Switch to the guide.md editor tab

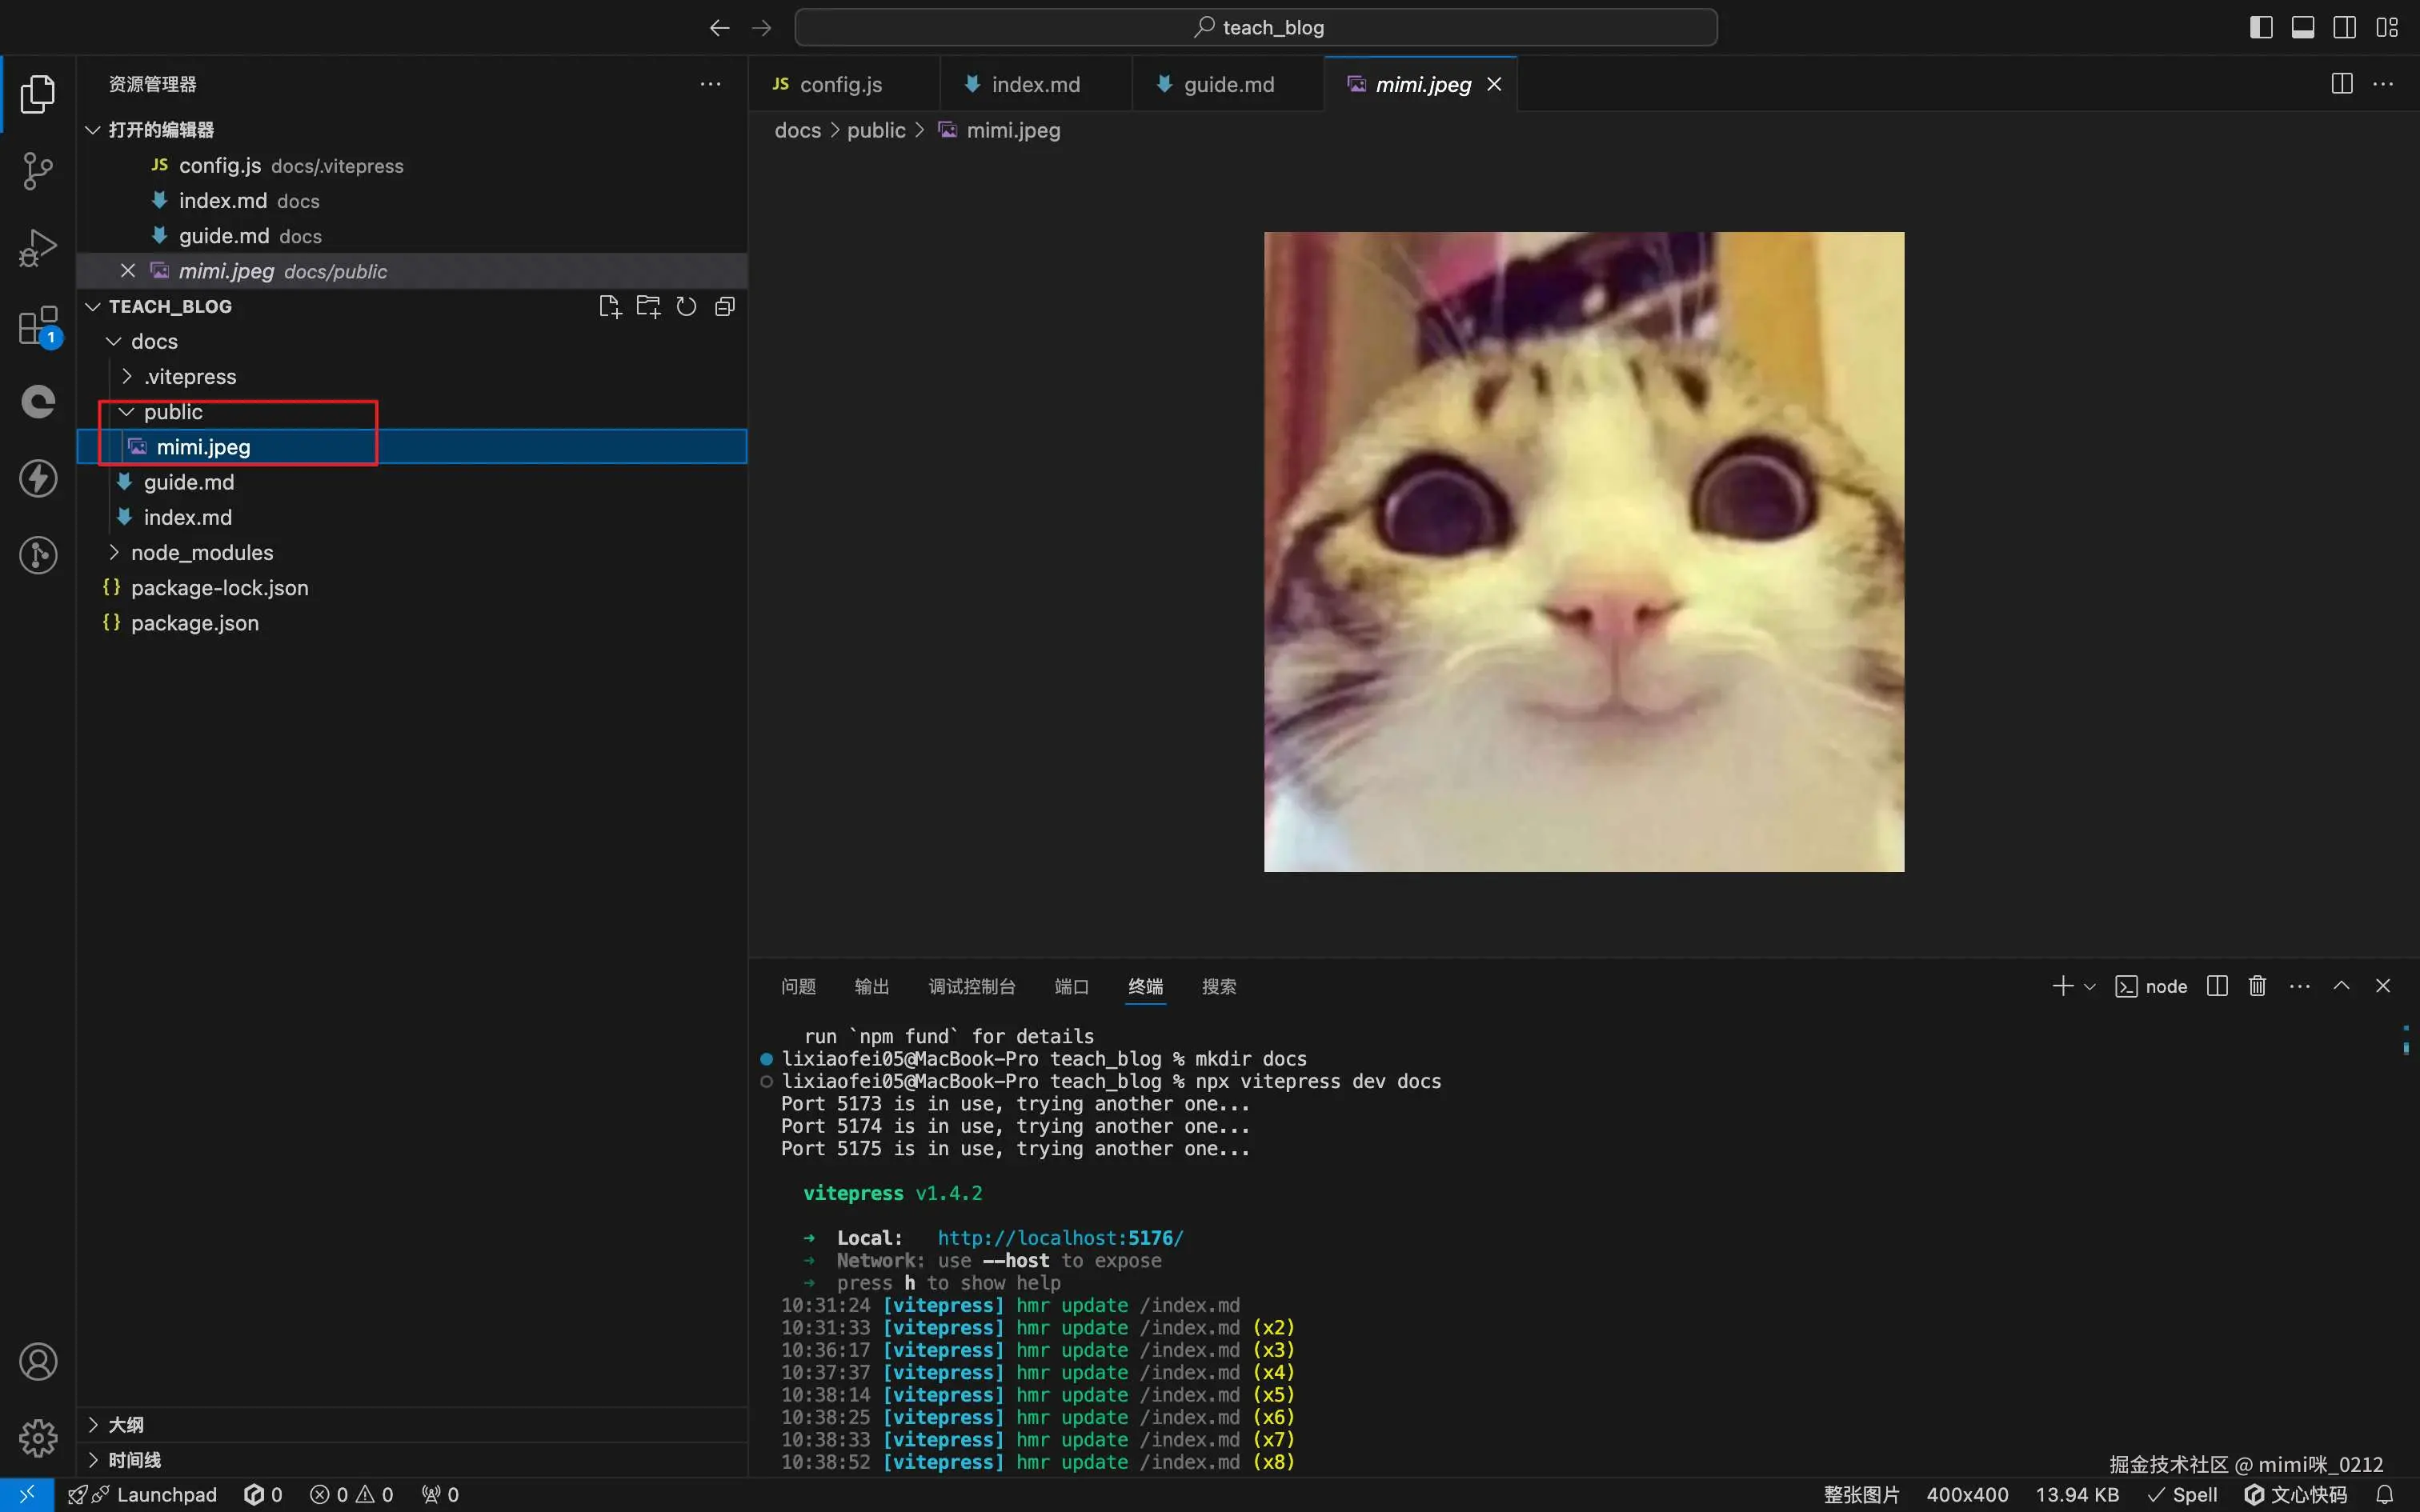coord(1228,85)
